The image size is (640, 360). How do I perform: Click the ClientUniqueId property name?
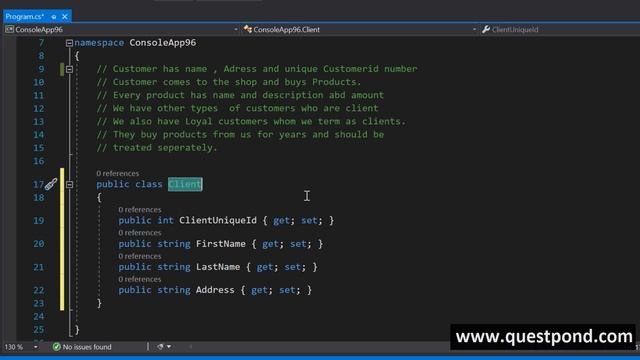pos(218,220)
